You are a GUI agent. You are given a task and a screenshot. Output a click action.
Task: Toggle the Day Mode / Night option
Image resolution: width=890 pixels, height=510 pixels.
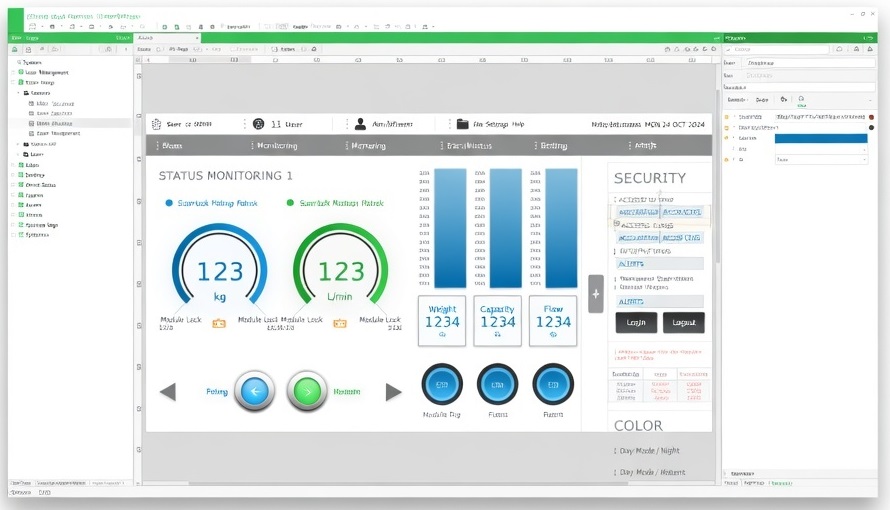(x=650, y=451)
